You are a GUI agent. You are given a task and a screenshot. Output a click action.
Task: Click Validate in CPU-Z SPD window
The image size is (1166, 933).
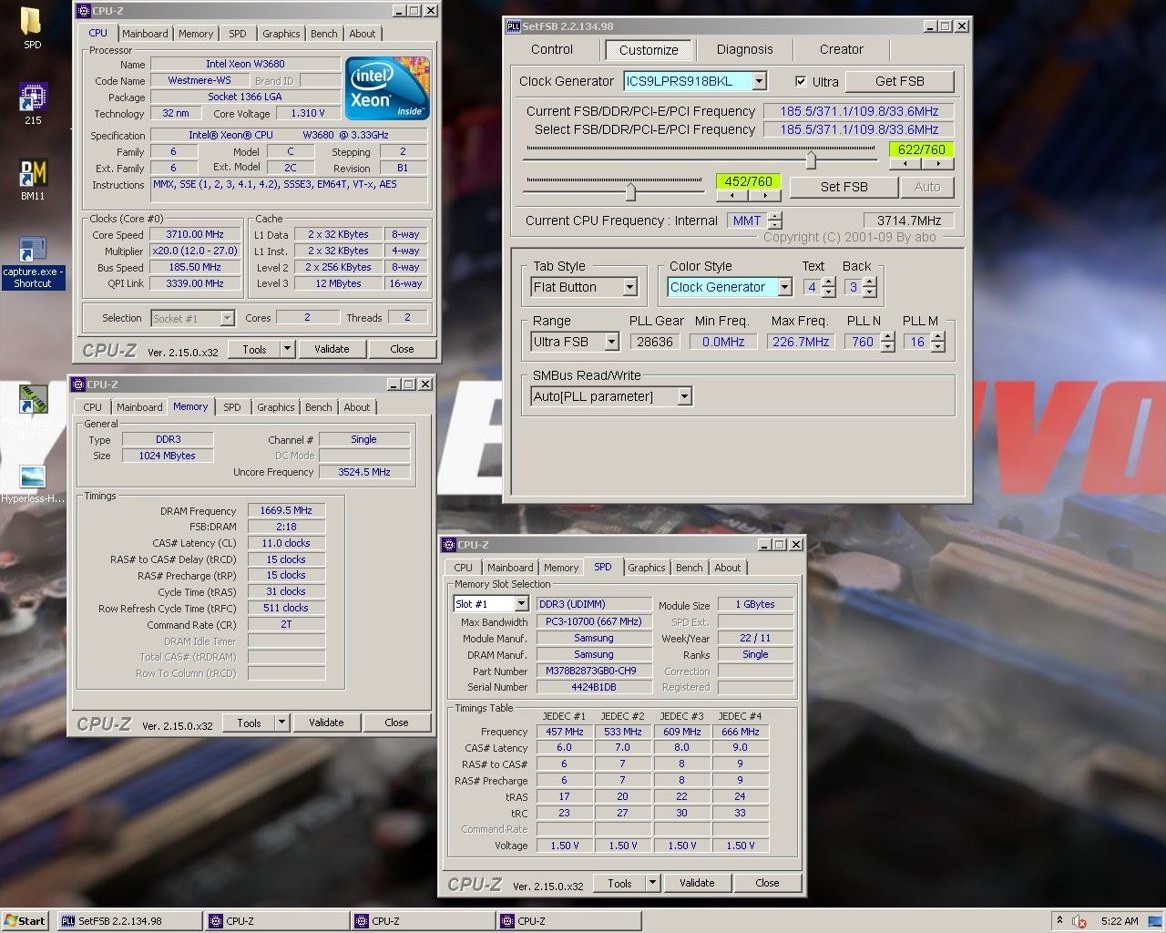(697, 883)
